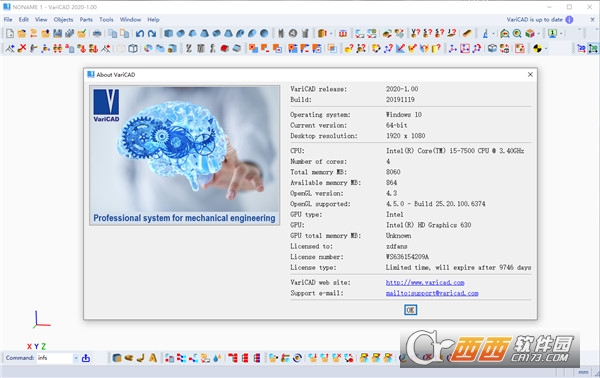Click the volume query 'V?' icon
Image resolution: width=600 pixels, height=378 pixels.
[x=416, y=34]
